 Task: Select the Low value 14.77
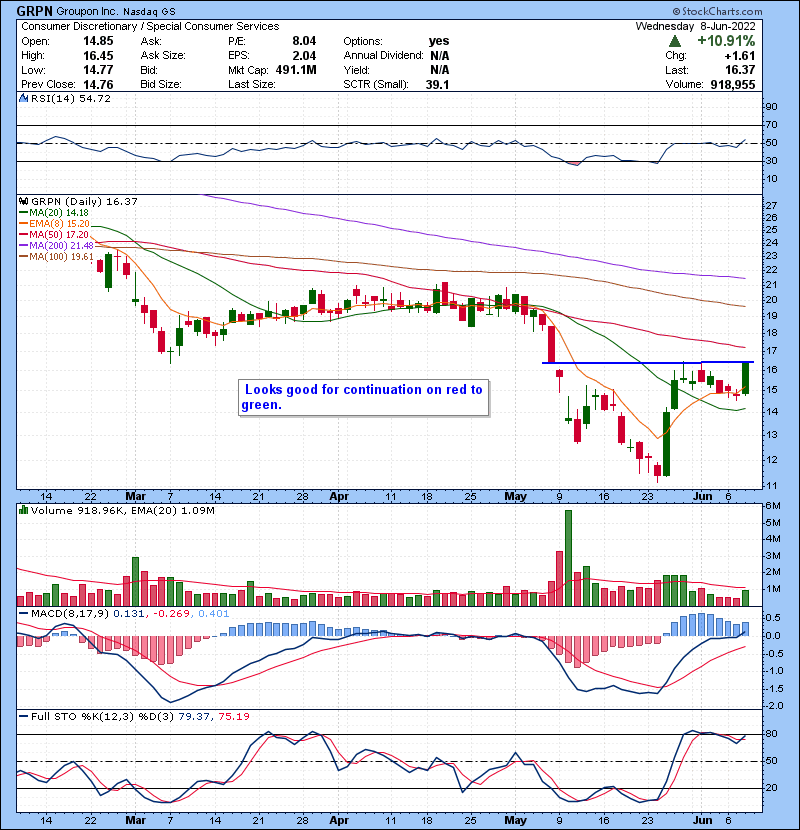pyautogui.click(x=98, y=70)
